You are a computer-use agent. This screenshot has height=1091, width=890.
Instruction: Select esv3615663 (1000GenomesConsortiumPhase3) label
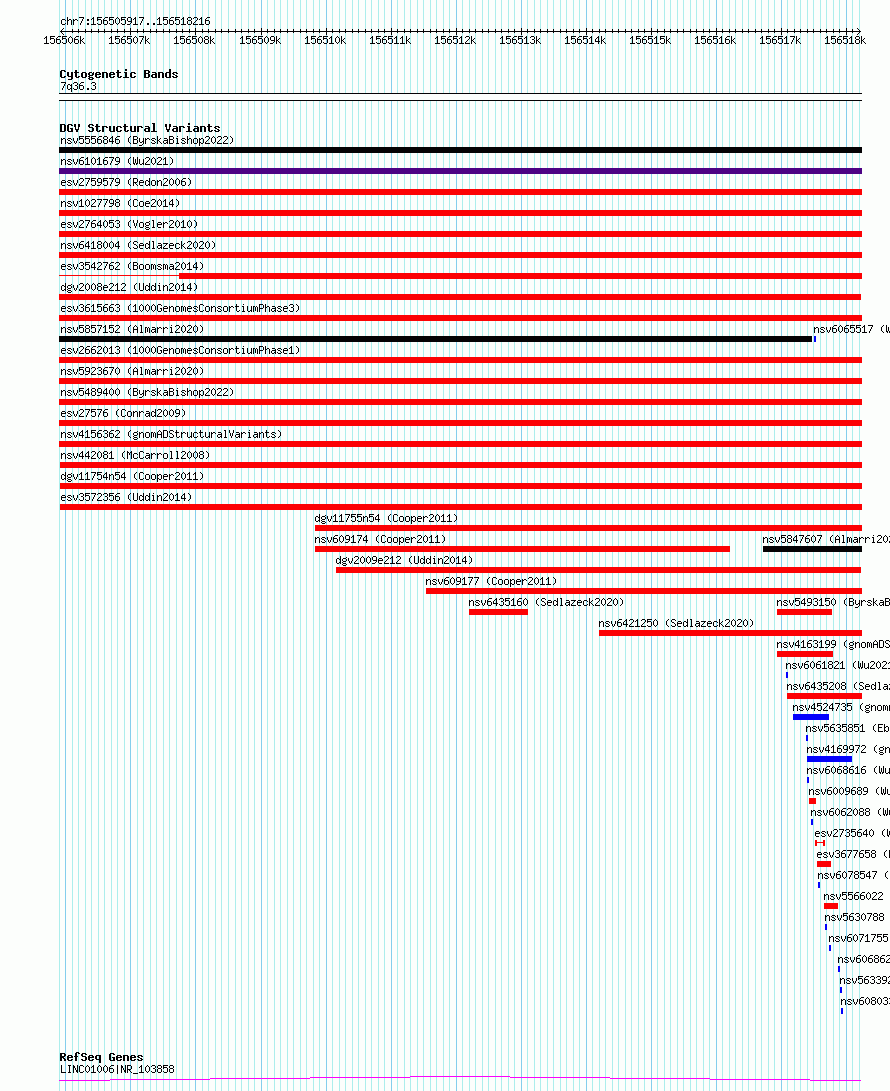click(180, 308)
